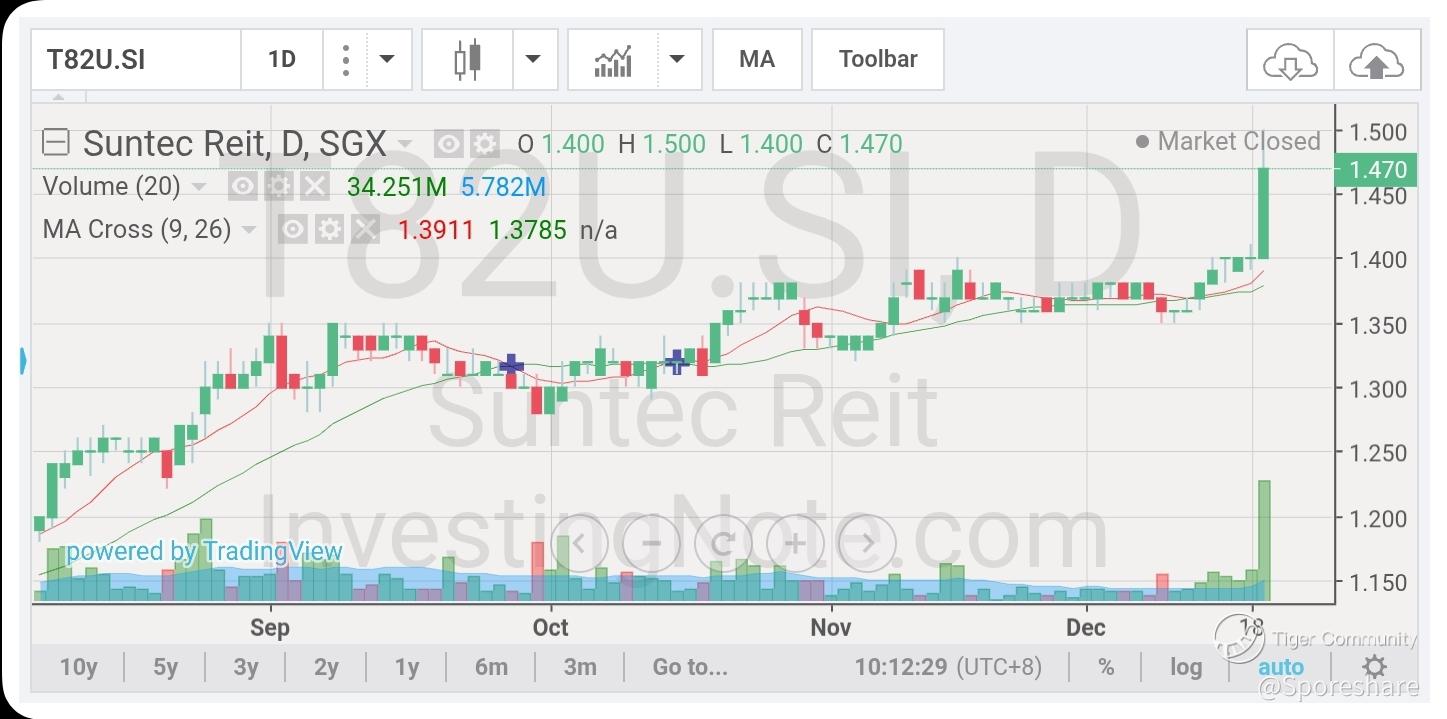Image resolution: width=1447 pixels, height=719 pixels.
Task: Toggle the Suntec Reit series visibility eye
Action: coord(448,144)
